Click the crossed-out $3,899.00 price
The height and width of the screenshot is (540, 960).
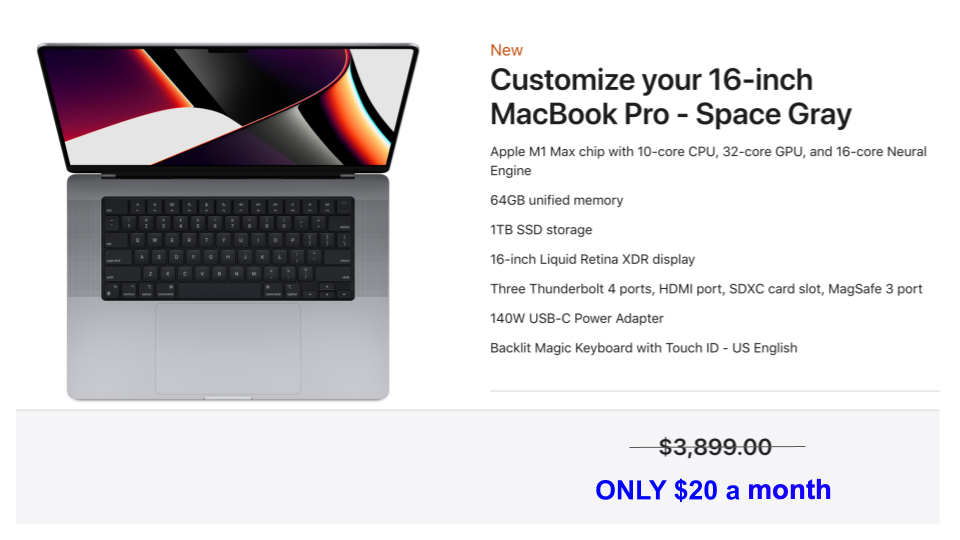pos(716,447)
